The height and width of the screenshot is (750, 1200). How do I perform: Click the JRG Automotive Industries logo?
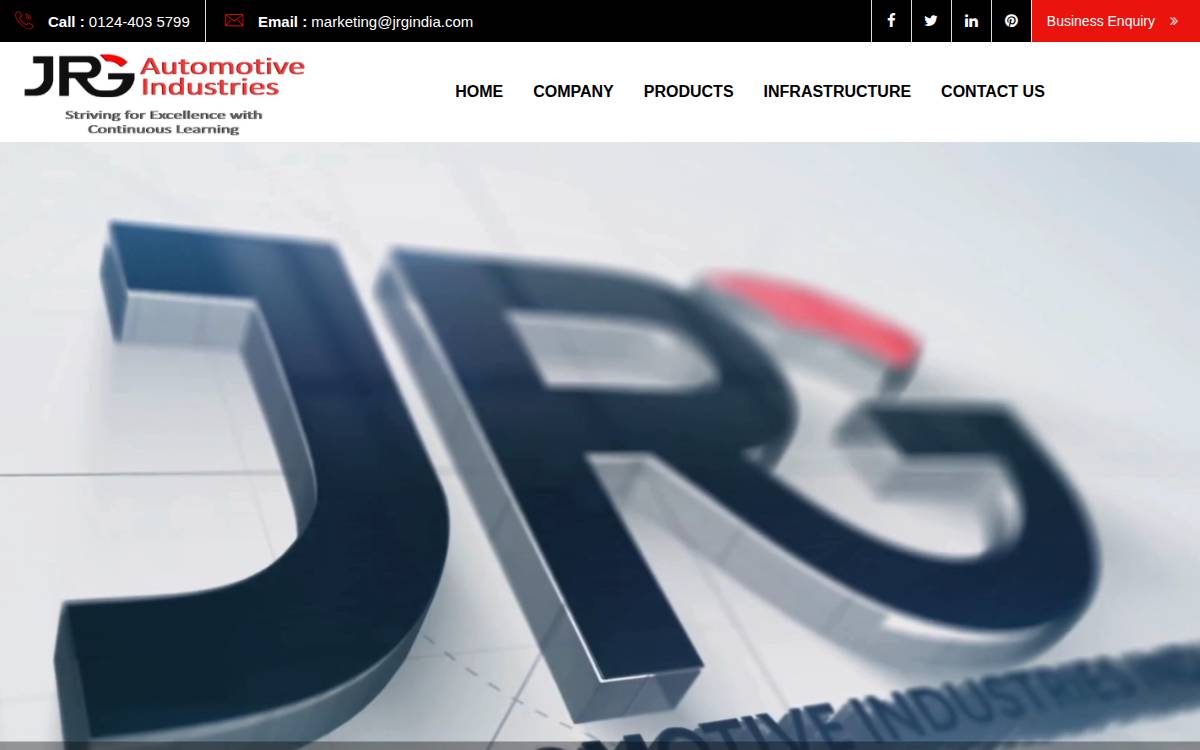[164, 94]
